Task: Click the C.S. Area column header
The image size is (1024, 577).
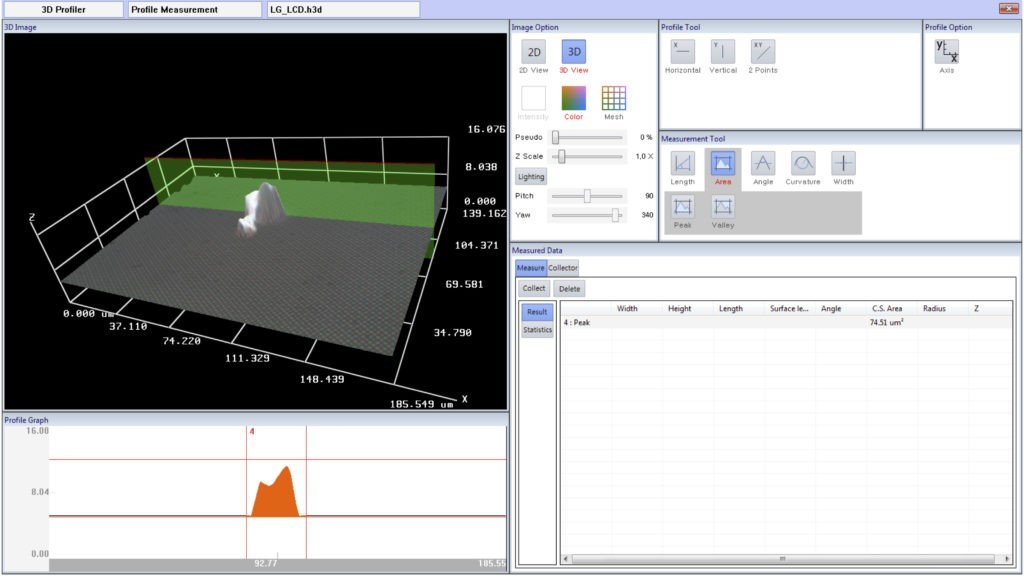Action: point(887,309)
